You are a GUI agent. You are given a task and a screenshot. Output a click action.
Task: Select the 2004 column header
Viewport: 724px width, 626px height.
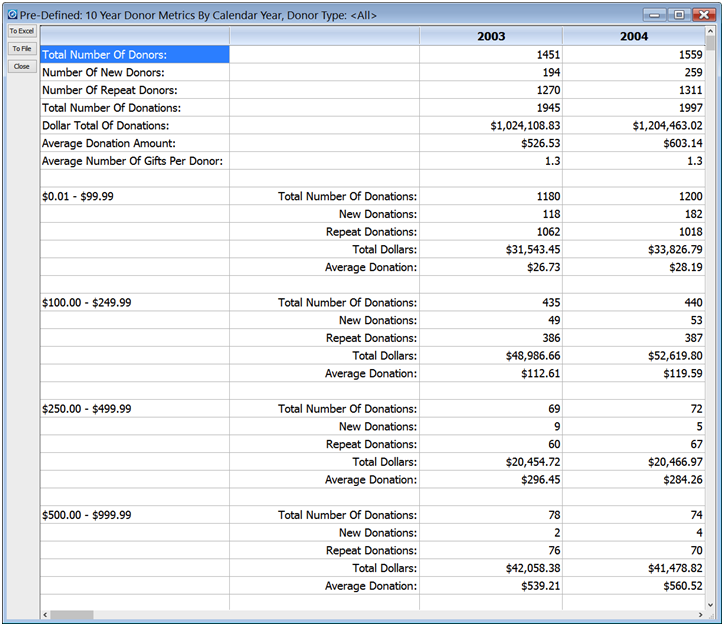pyautogui.click(x=634, y=36)
